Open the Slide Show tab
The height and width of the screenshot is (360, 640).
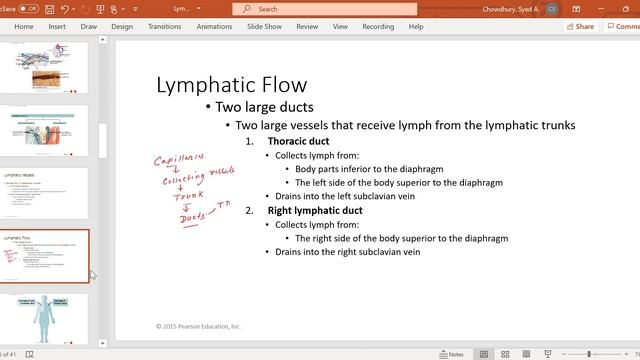[264, 27]
